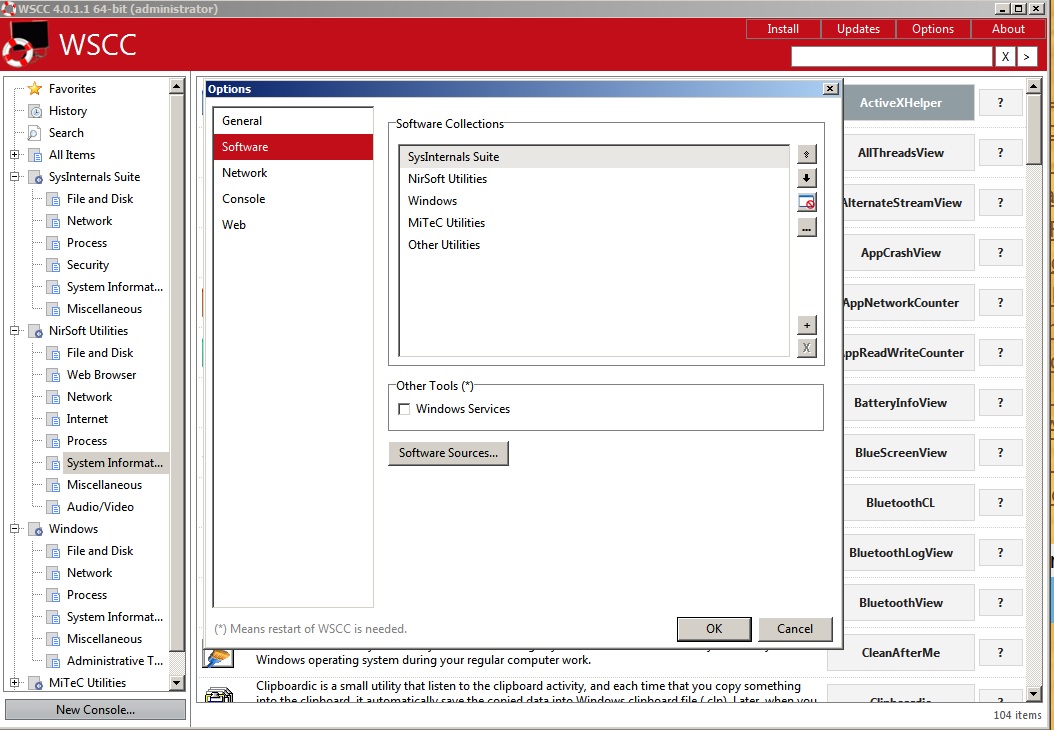Screen dimensions: 1054x730
Task: Select MiTeC Utilities in the Software Collections list
Action: pos(446,223)
